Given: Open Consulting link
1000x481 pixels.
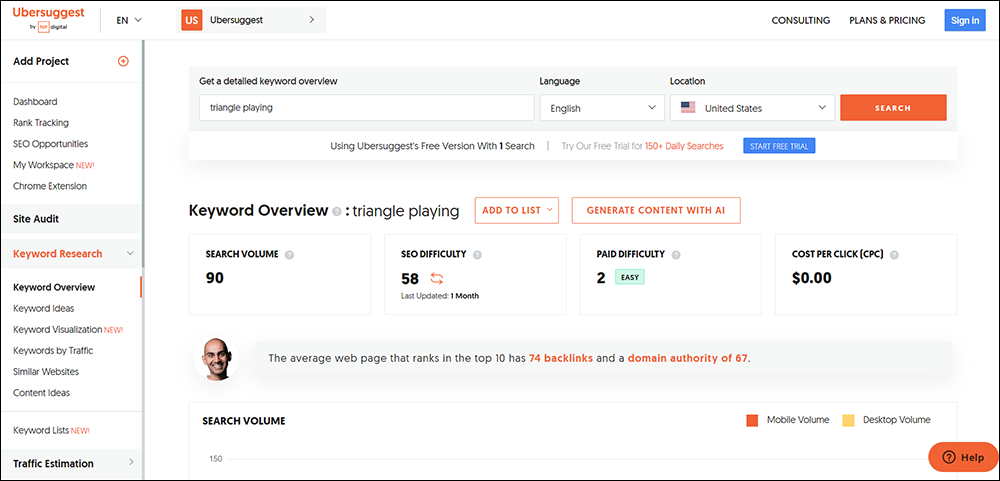Looking at the screenshot, I should (x=800, y=20).
